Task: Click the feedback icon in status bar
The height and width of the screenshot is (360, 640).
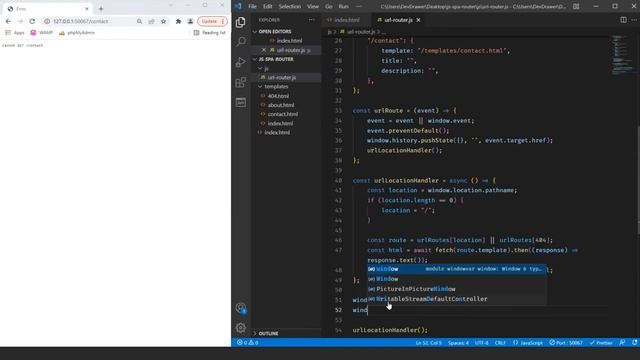Action: pyautogui.click(x=622, y=342)
